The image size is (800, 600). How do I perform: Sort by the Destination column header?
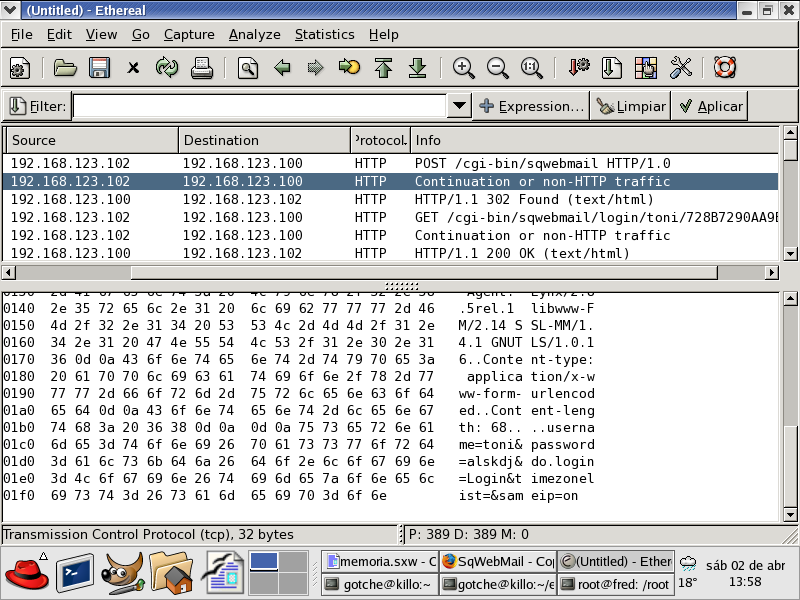tap(264, 140)
